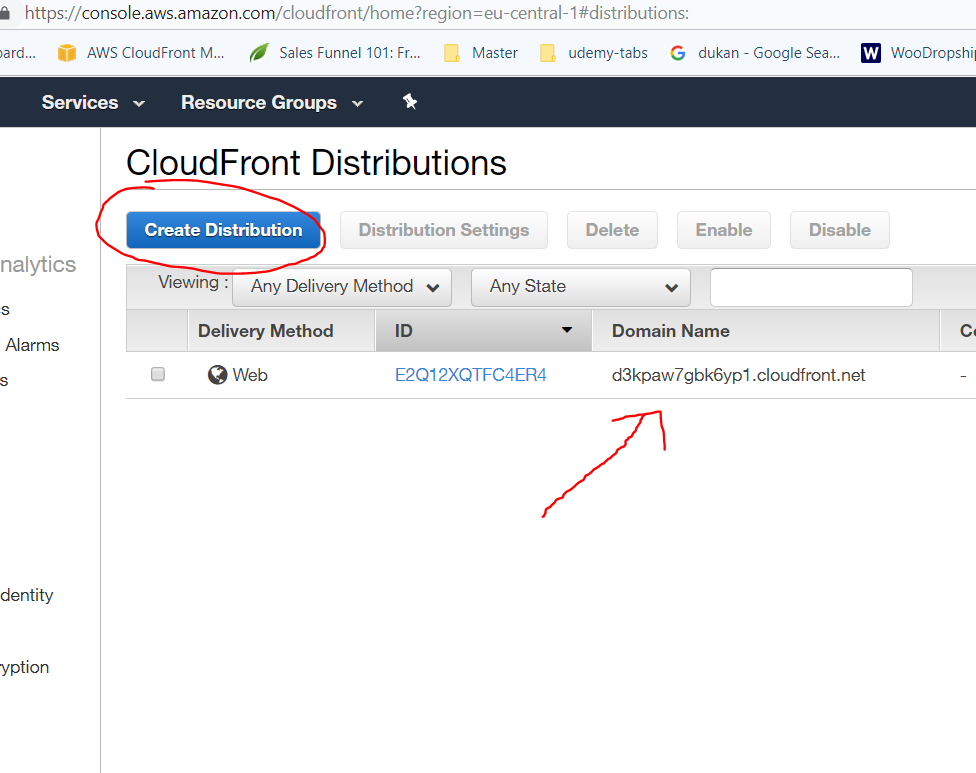Click the Delete button

tap(612, 230)
